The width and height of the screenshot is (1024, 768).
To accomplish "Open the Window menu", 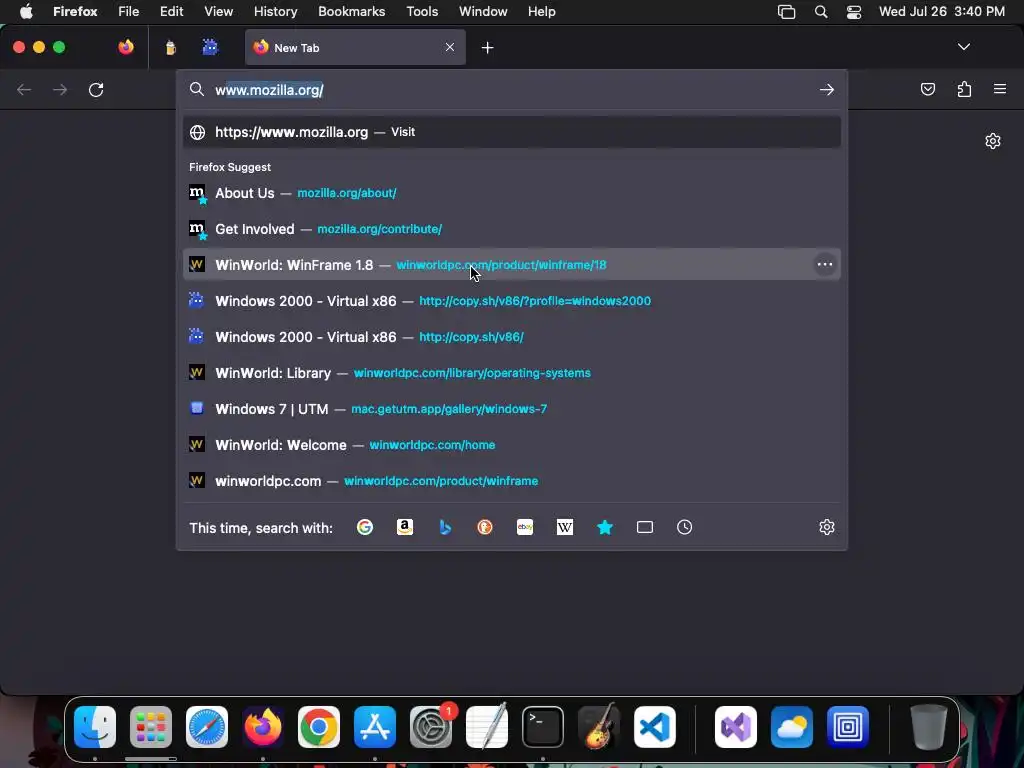I will click(483, 12).
